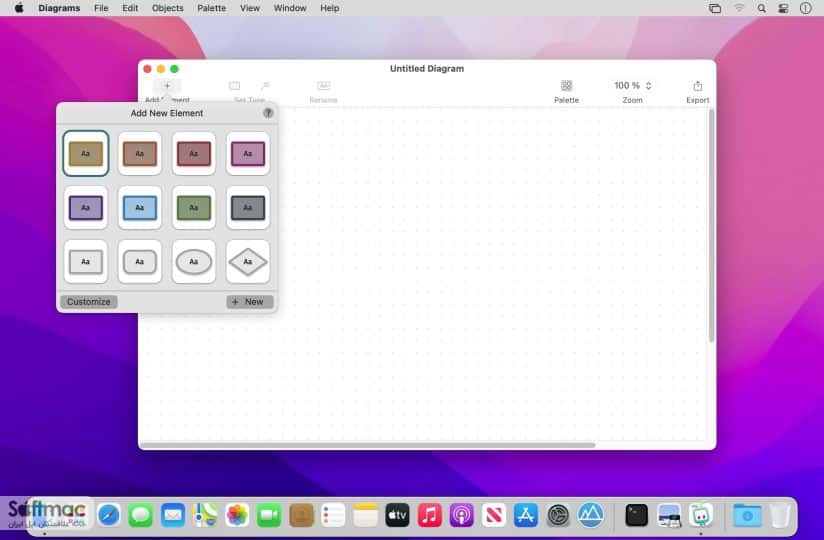
Task: Click the Export share icon
Action: pyautogui.click(x=697, y=86)
